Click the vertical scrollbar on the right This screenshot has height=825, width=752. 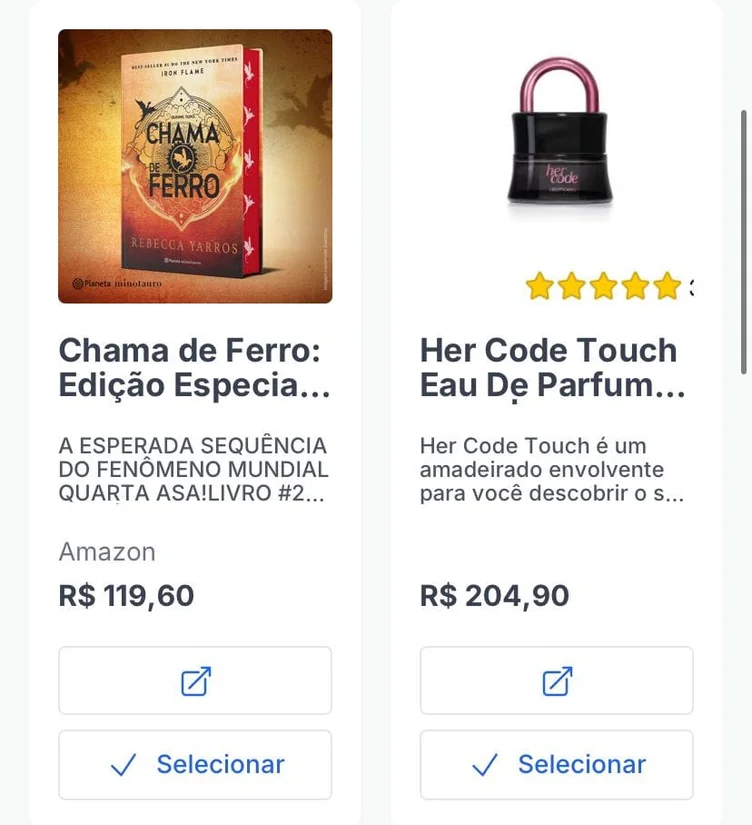click(x=742, y=240)
